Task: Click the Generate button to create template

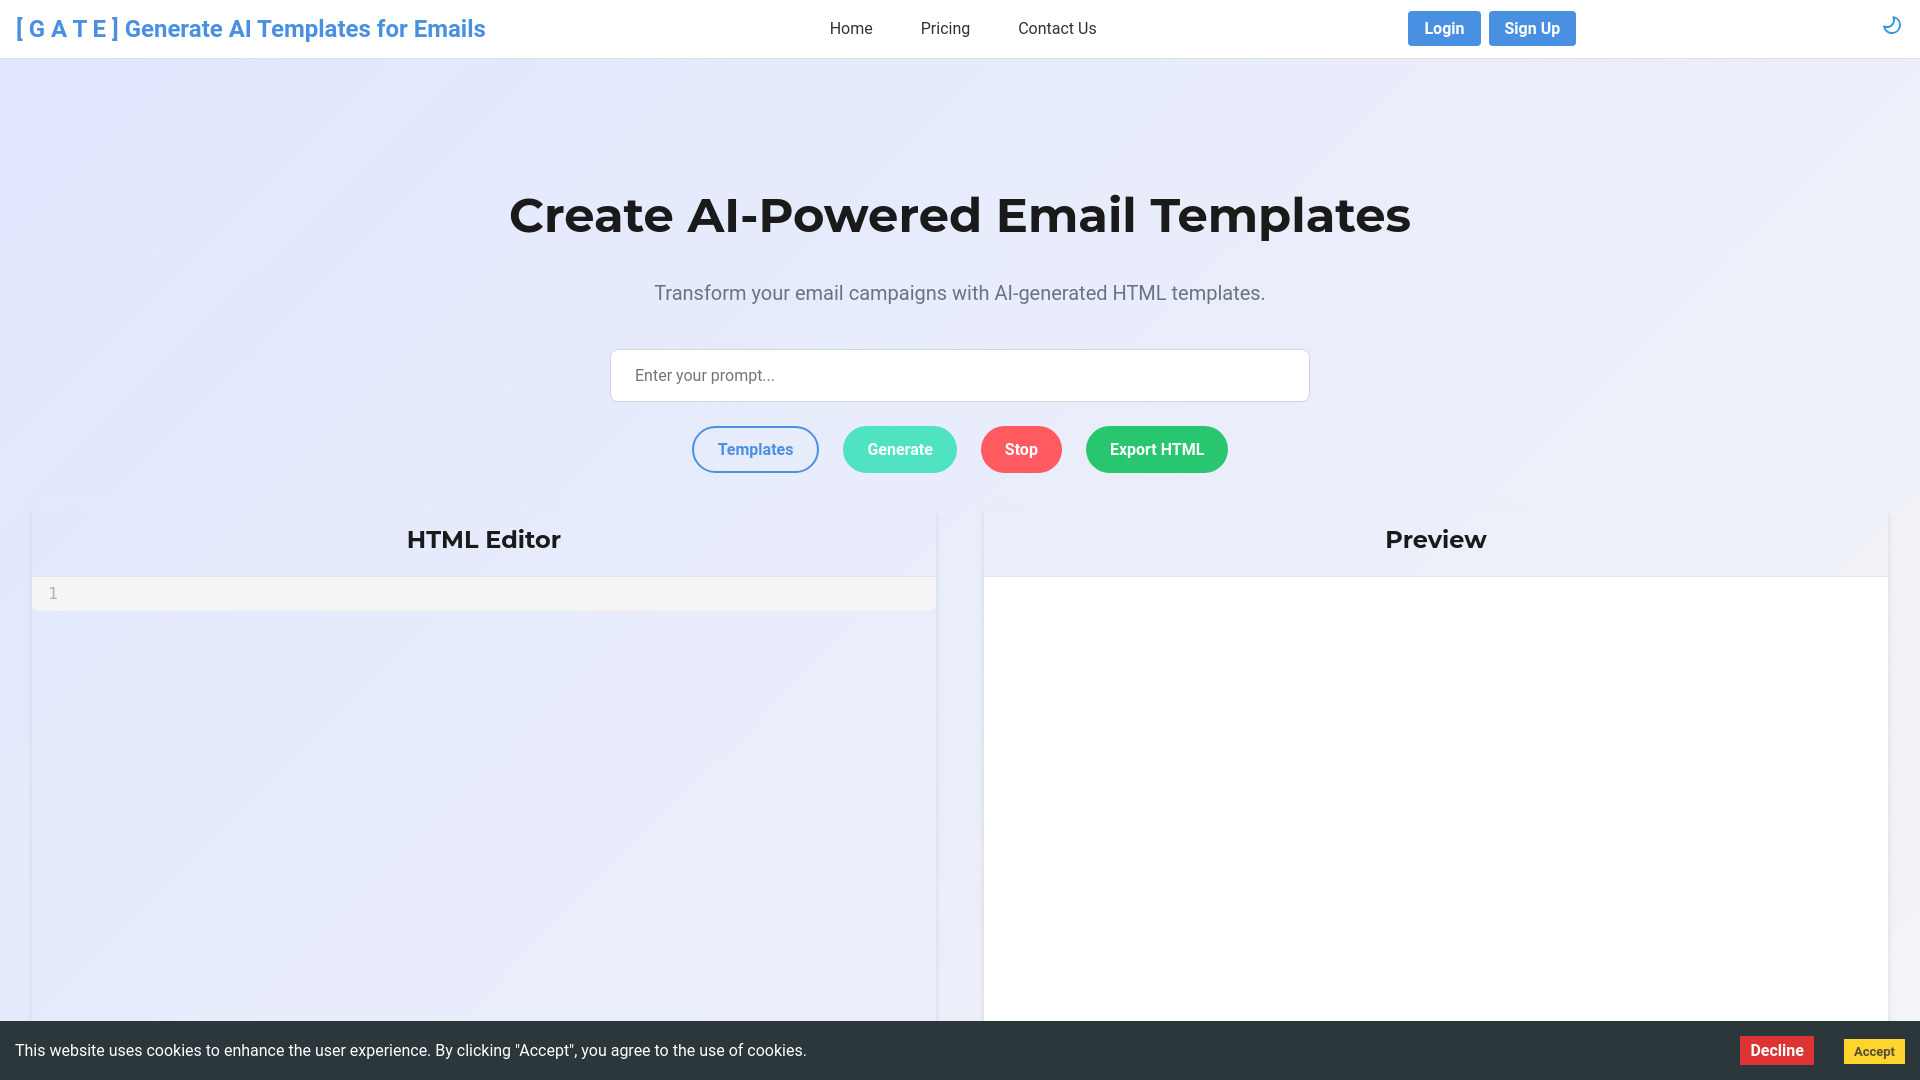Action: (x=899, y=448)
